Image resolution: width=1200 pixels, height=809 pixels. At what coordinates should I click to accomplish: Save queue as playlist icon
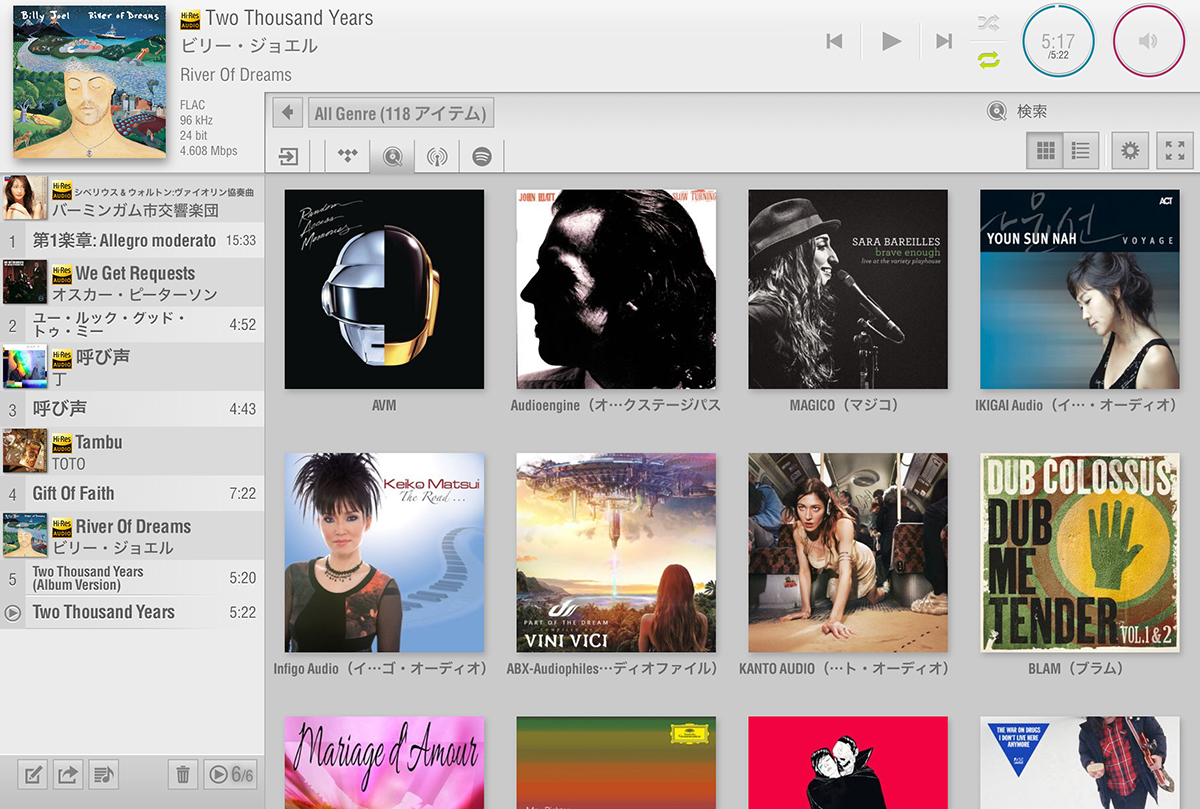tap(102, 773)
